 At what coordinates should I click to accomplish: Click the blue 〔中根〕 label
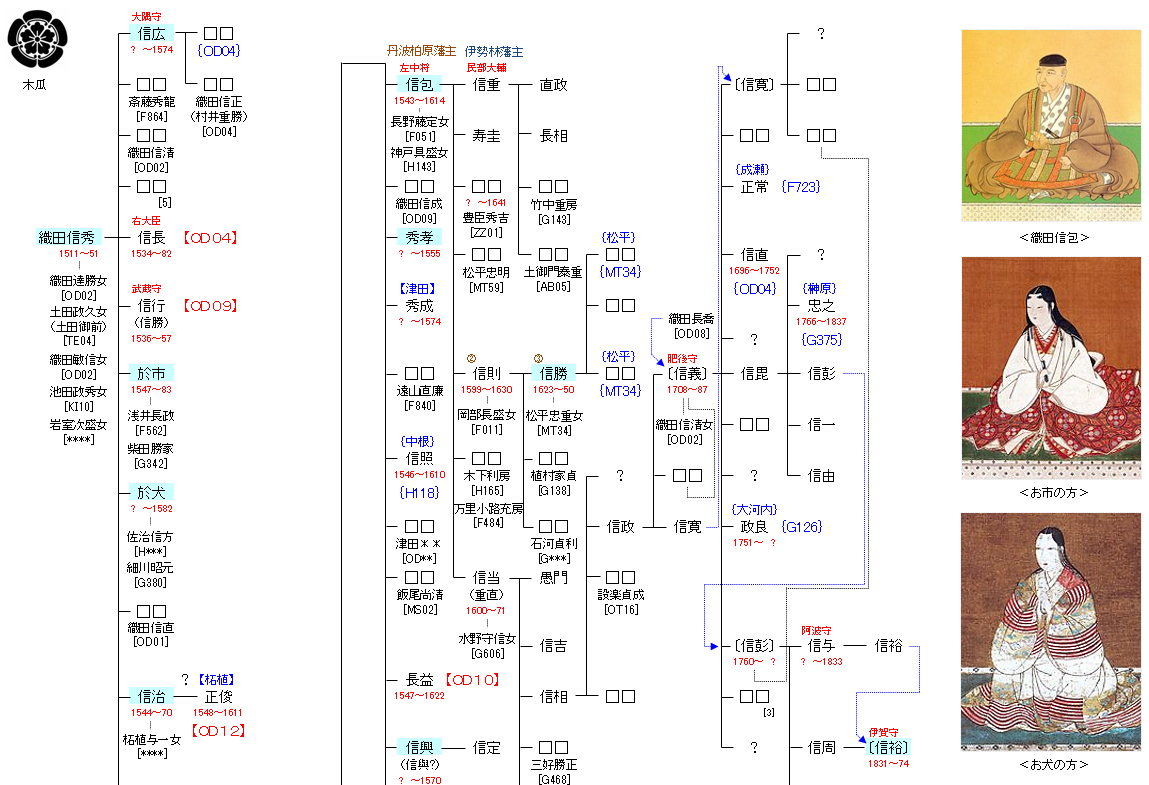point(418,441)
